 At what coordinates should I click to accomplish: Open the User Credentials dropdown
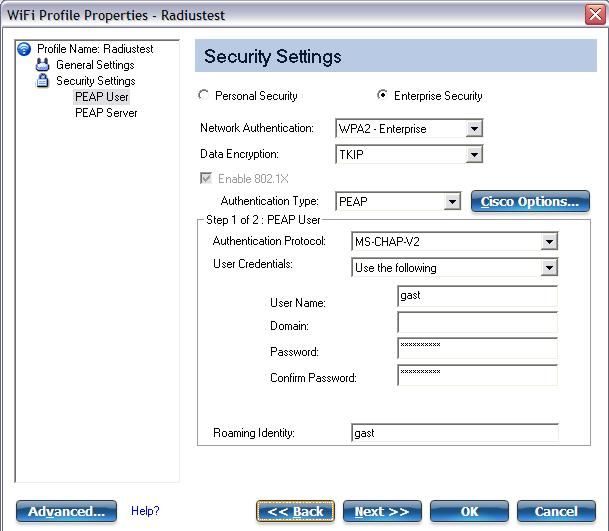coord(454,268)
